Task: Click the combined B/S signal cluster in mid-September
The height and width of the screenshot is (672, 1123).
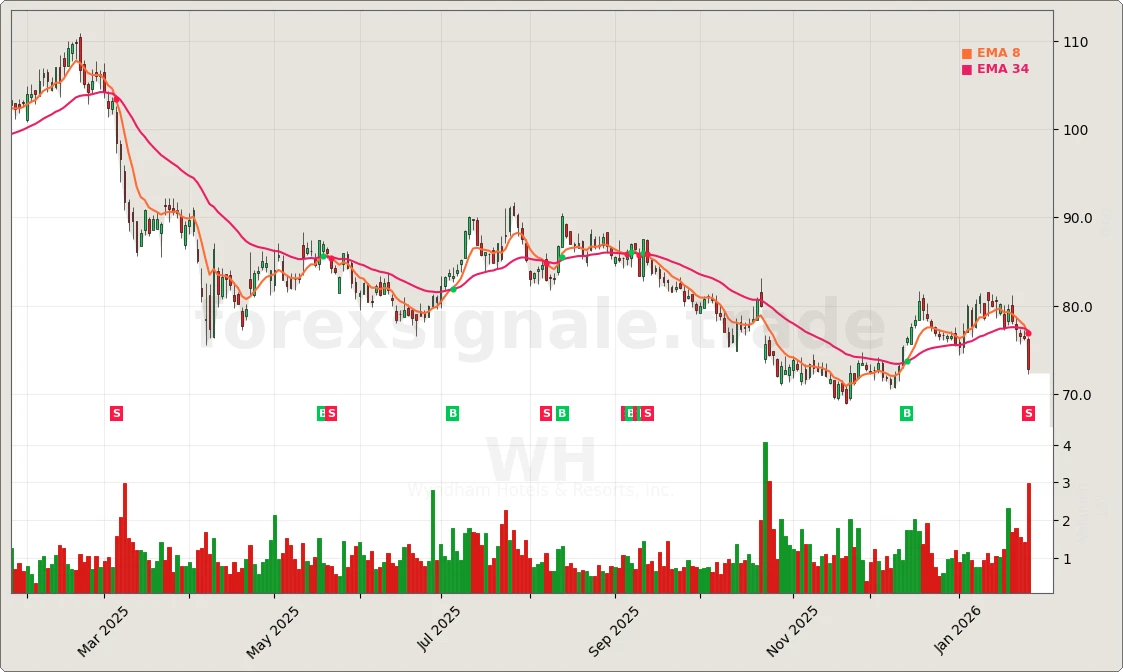Action: [x=638, y=413]
